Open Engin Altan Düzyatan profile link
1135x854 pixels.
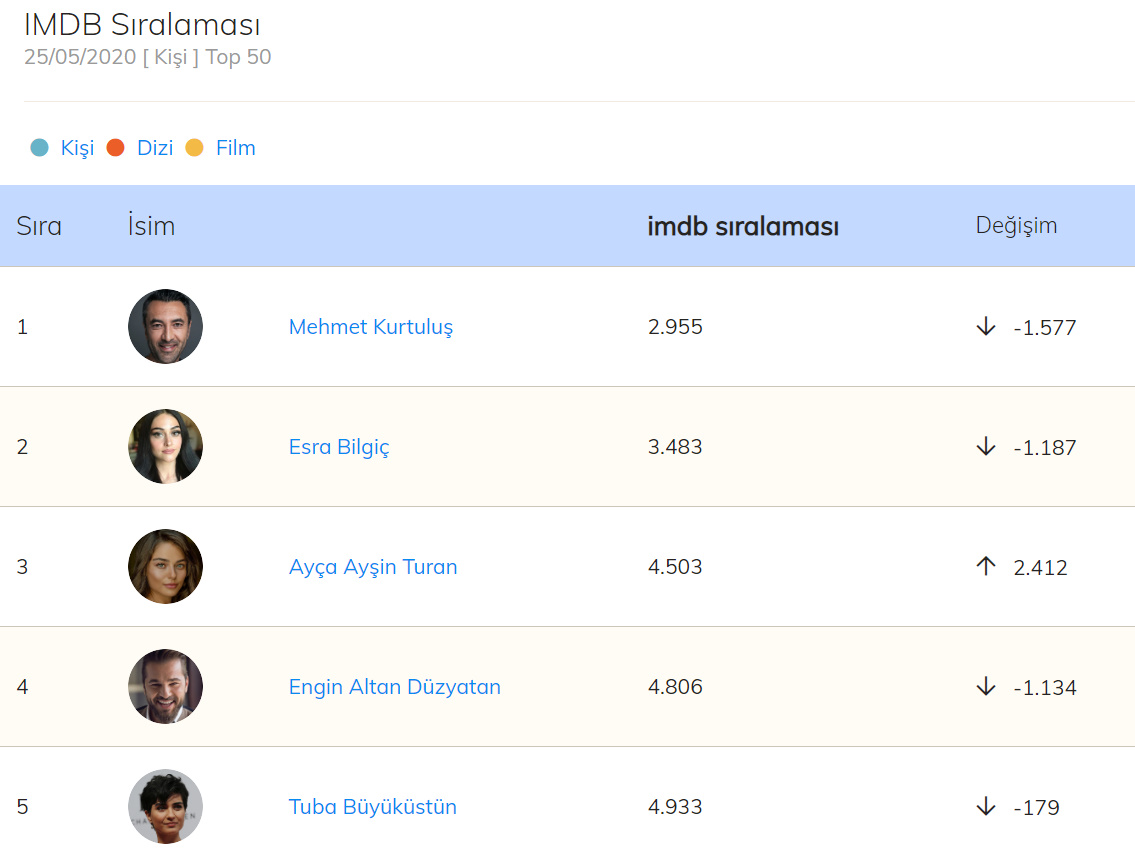point(394,687)
